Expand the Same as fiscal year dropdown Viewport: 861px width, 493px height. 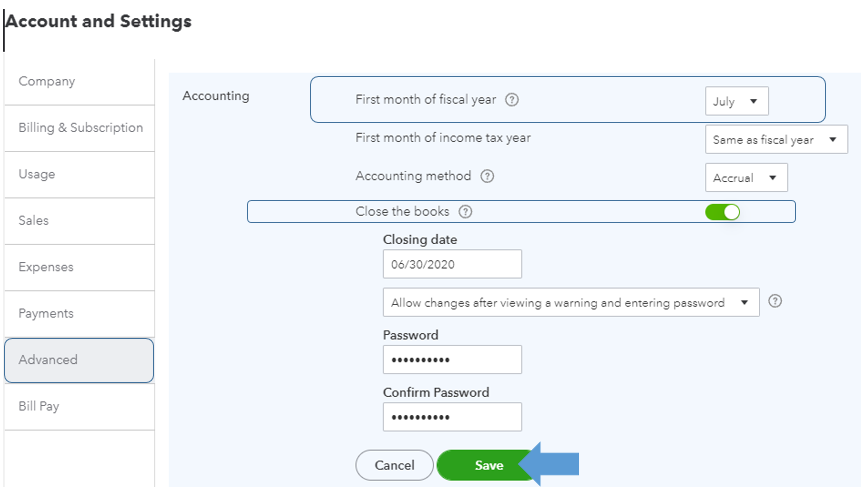(776, 140)
